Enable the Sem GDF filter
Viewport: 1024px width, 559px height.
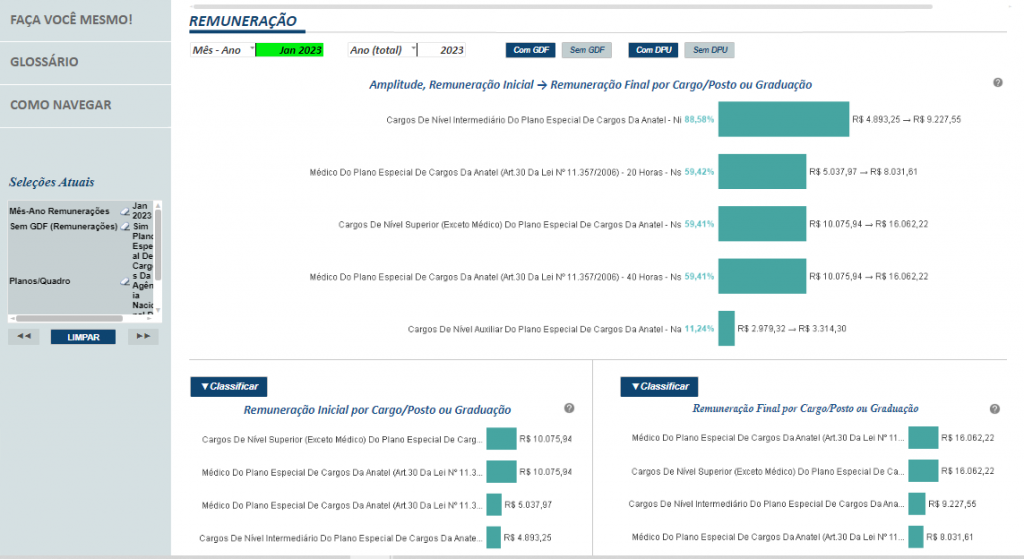click(x=586, y=50)
